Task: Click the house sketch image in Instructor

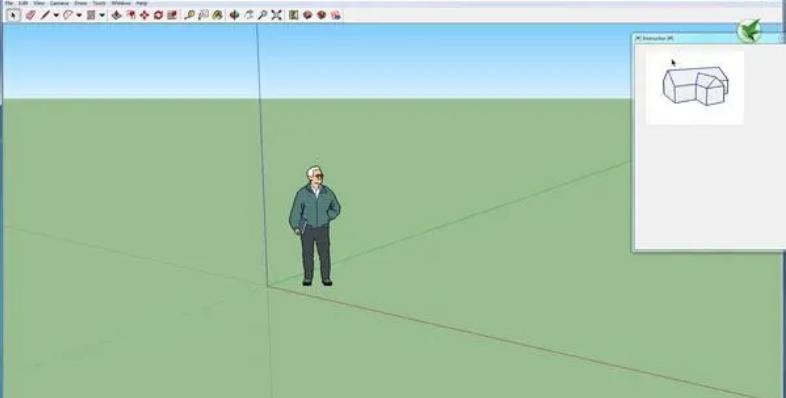Action: (695, 87)
